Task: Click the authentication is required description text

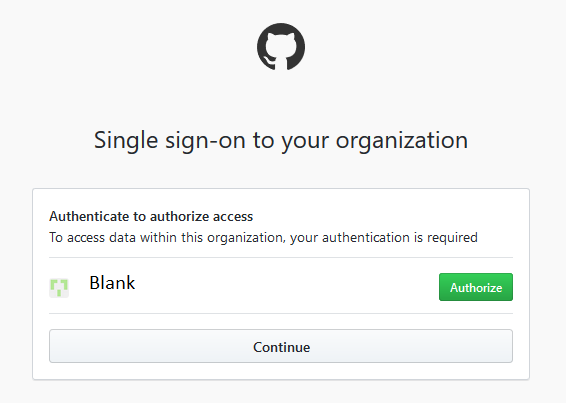Action: [x=263, y=237]
